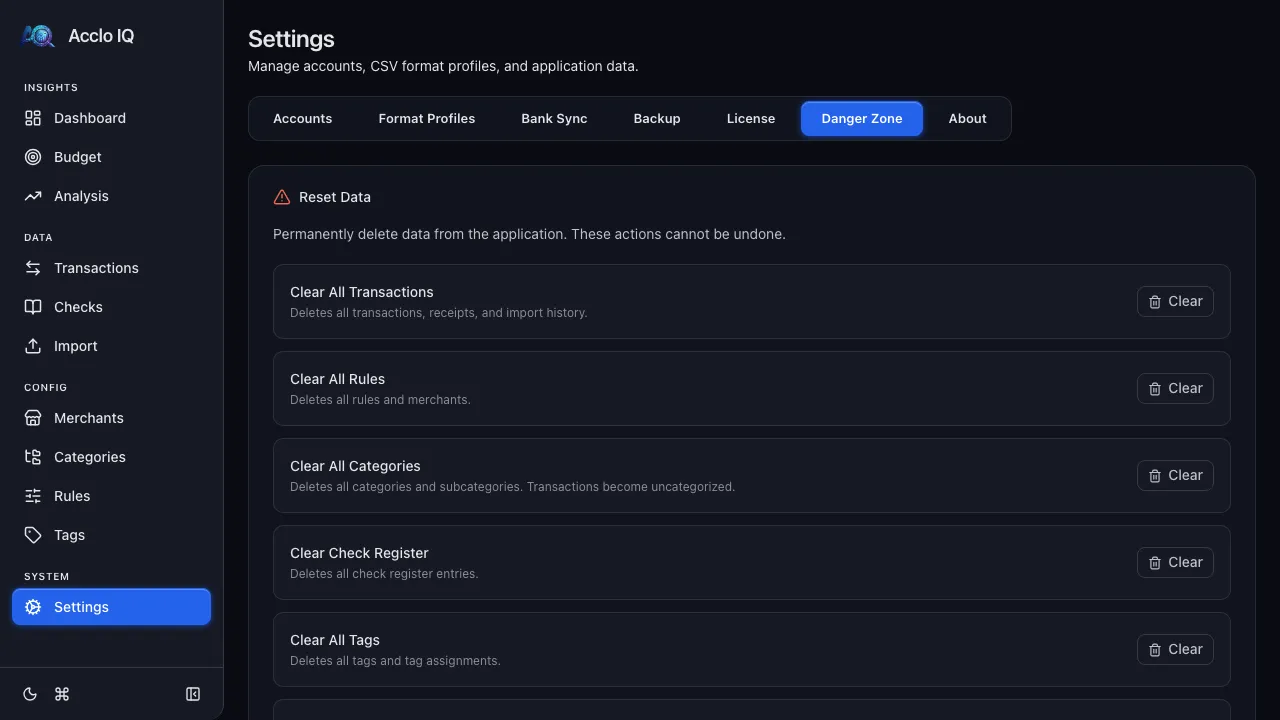
Task: Select the Bank Sync tab
Action: pos(554,118)
